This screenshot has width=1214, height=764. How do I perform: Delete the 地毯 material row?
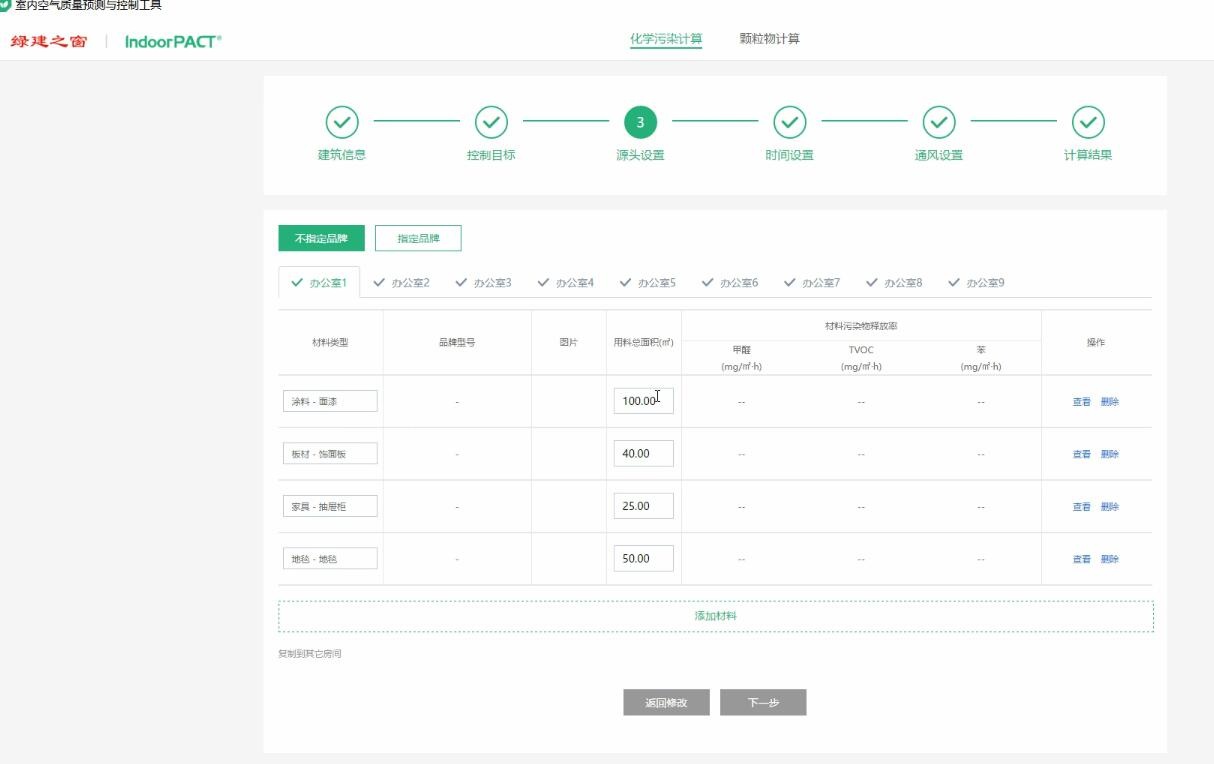(1110, 559)
